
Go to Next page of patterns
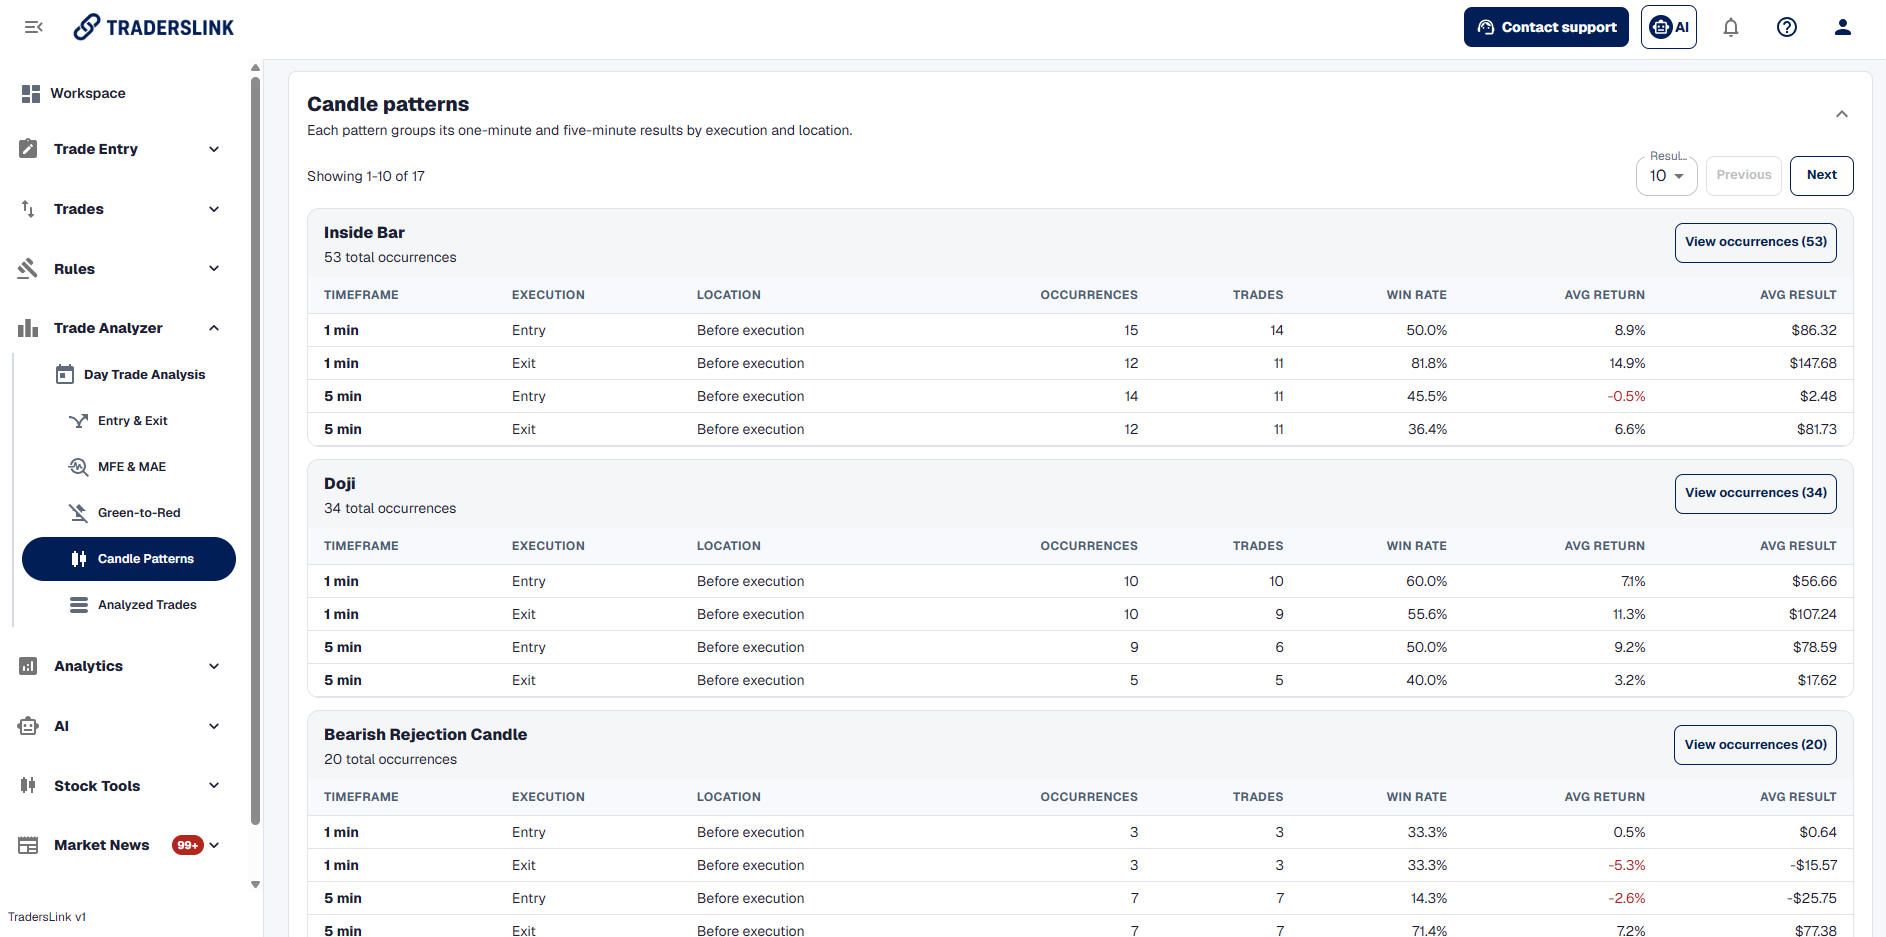tap(1821, 175)
